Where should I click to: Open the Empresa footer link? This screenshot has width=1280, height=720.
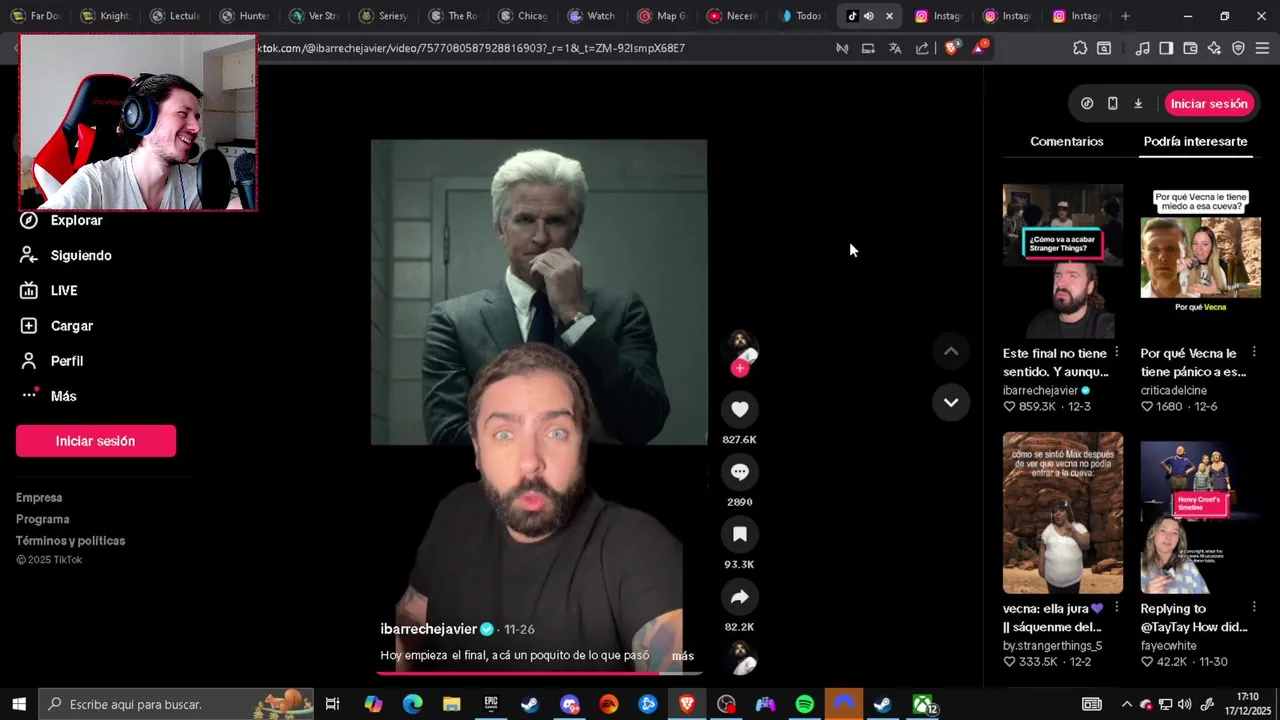click(39, 498)
